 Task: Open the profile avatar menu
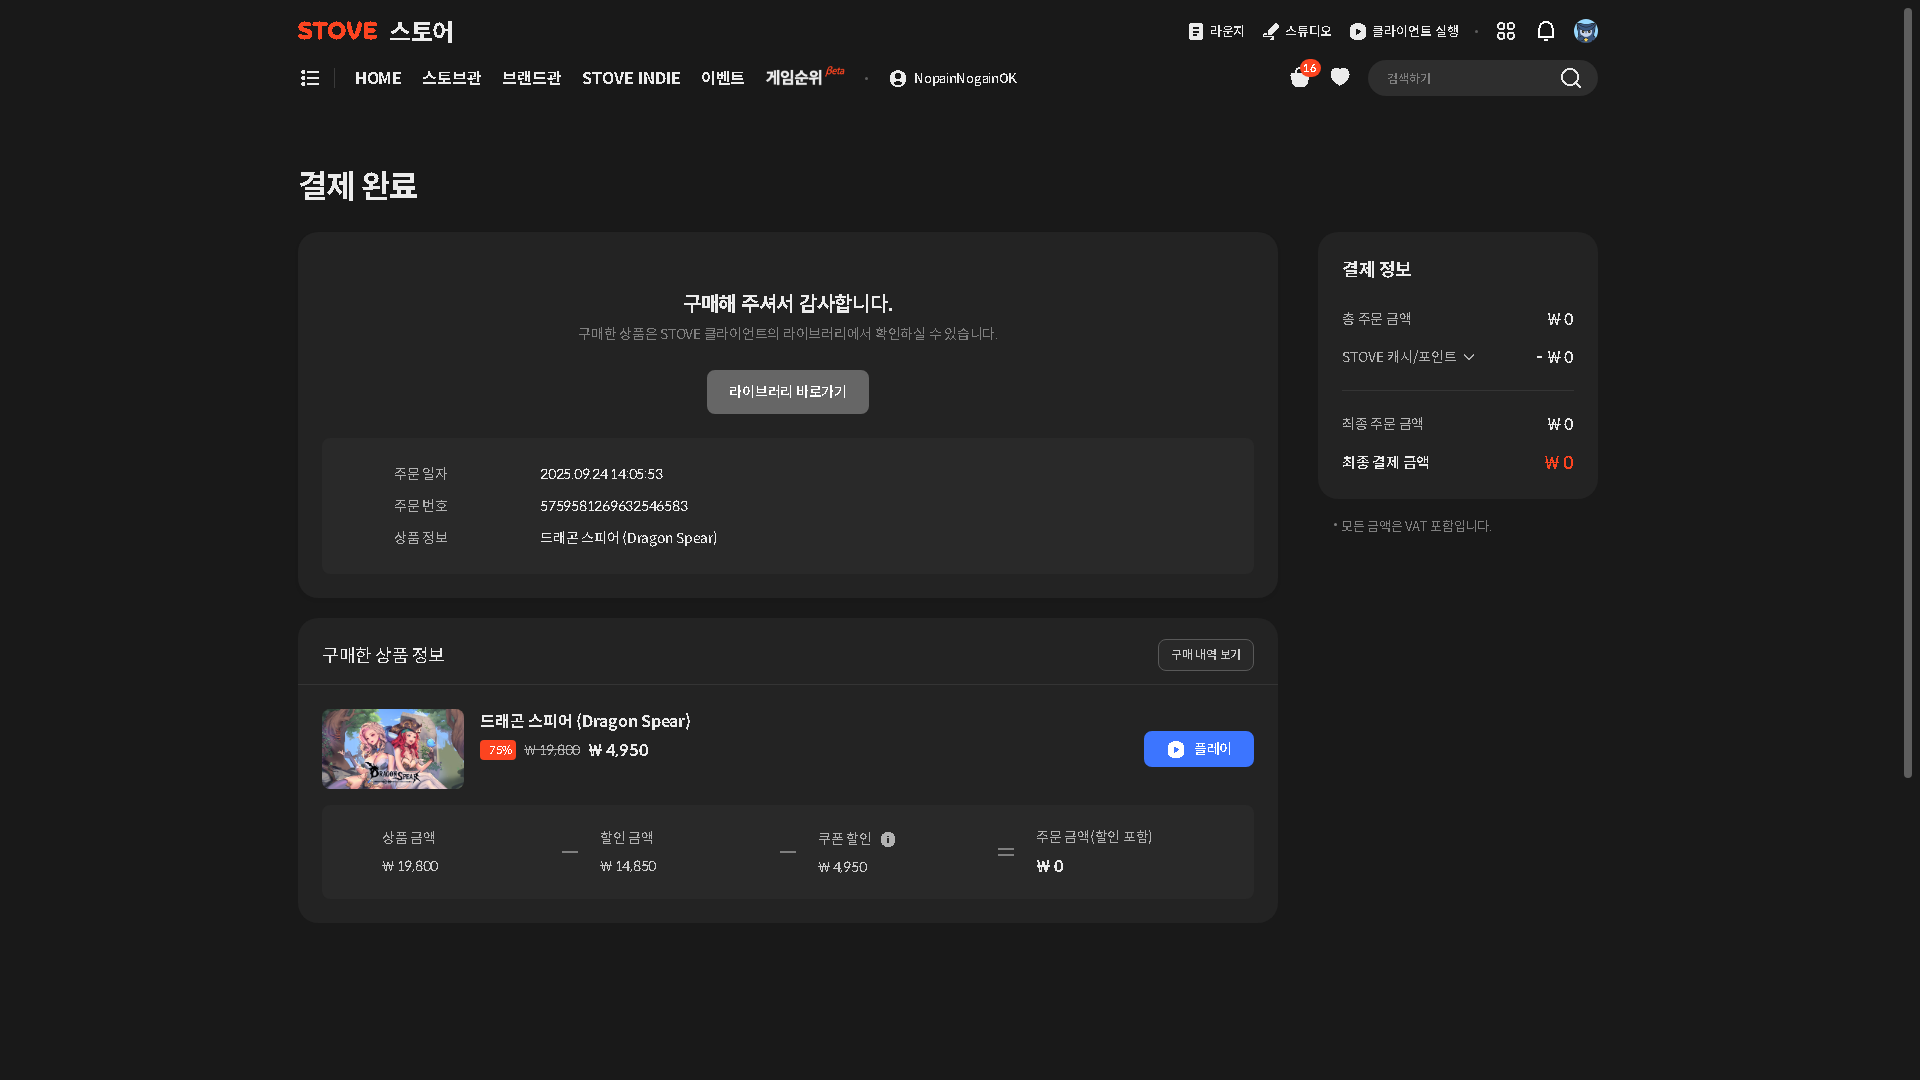pyautogui.click(x=1586, y=31)
